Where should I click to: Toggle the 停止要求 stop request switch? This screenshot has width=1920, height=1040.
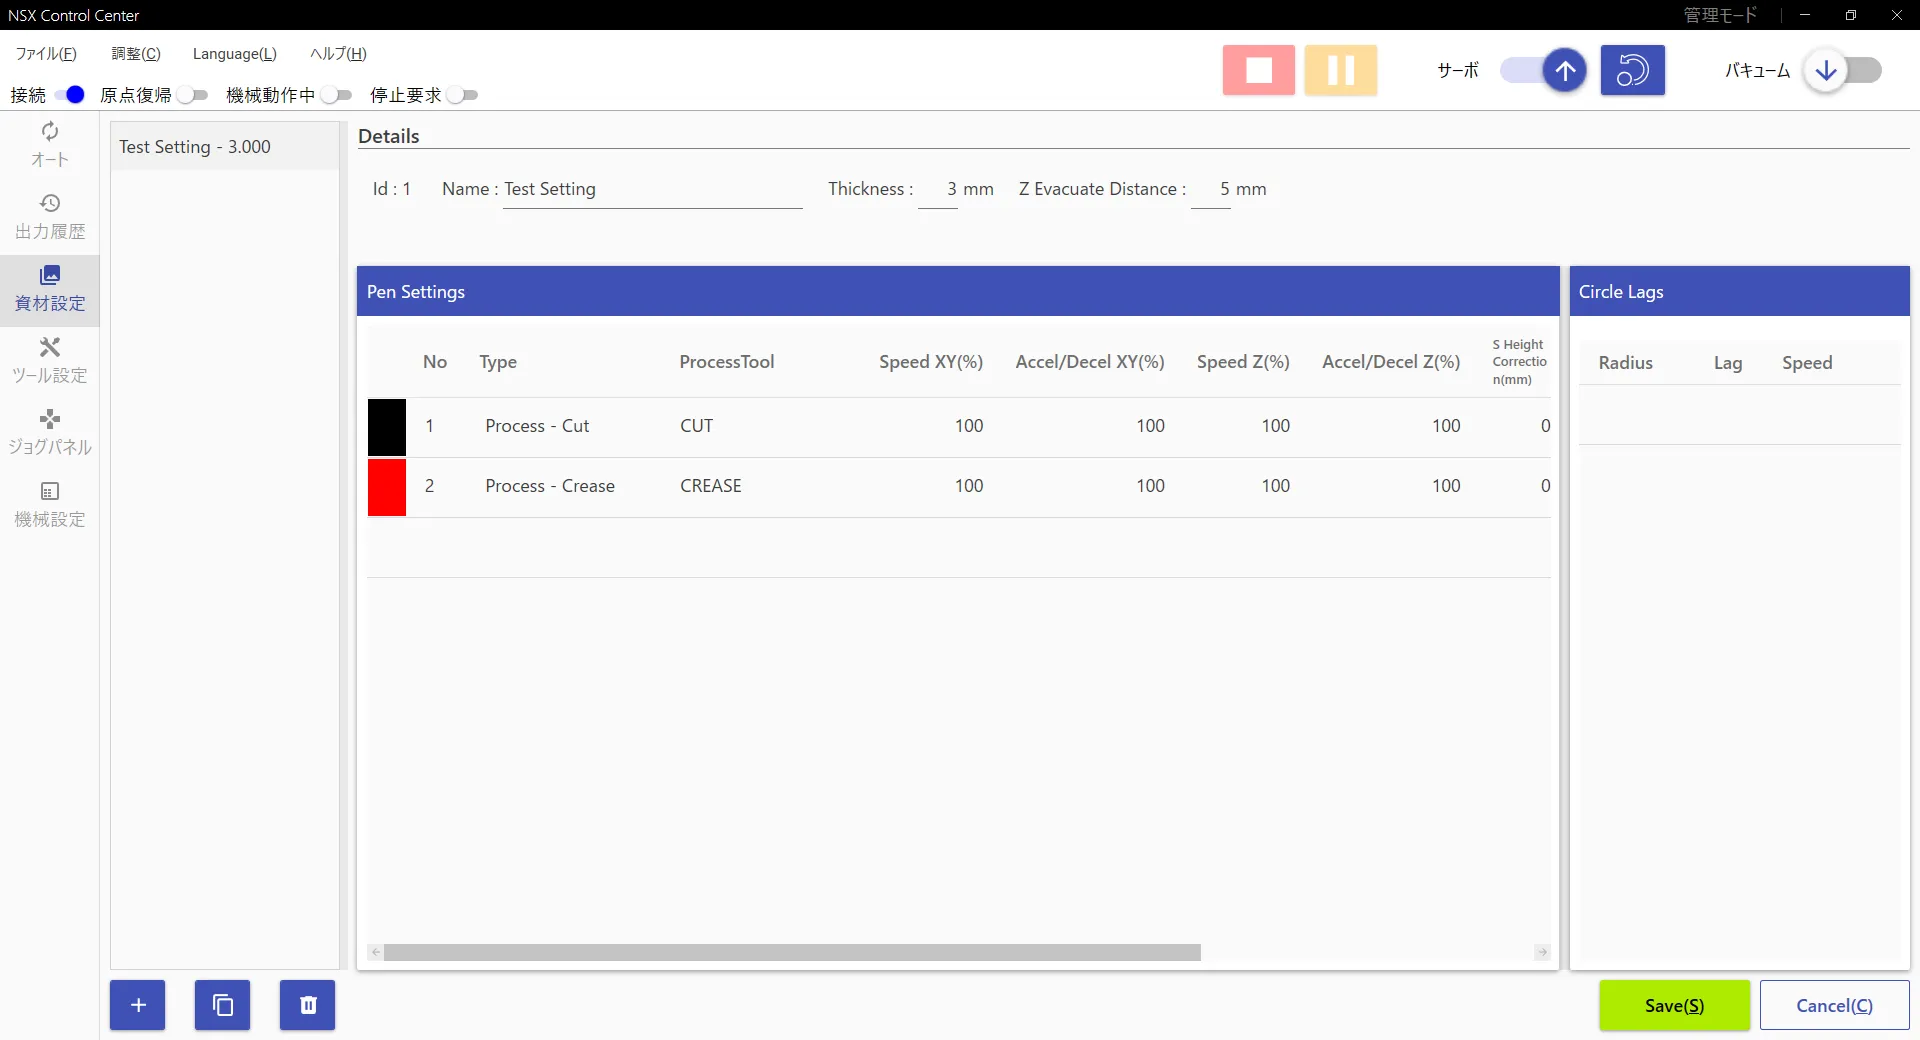click(x=462, y=95)
